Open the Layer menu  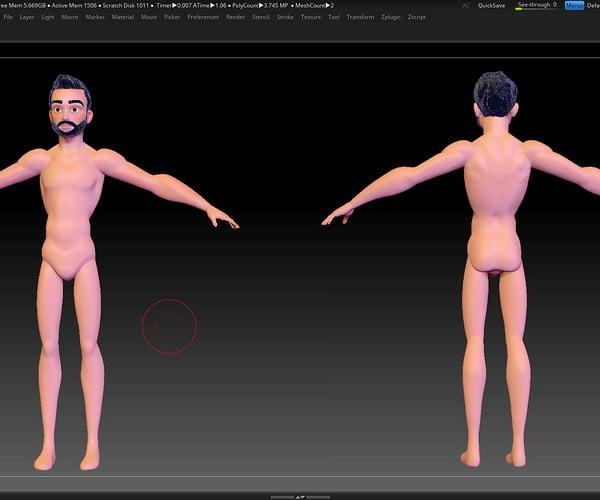click(27, 17)
